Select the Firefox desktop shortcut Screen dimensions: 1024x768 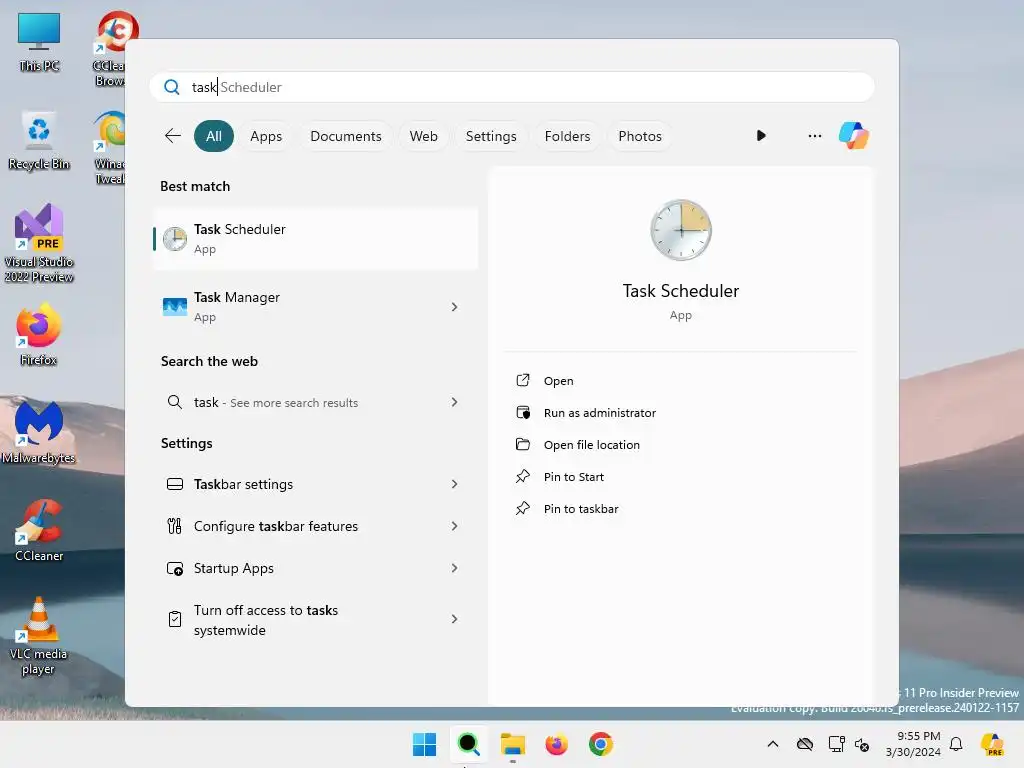tap(39, 334)
